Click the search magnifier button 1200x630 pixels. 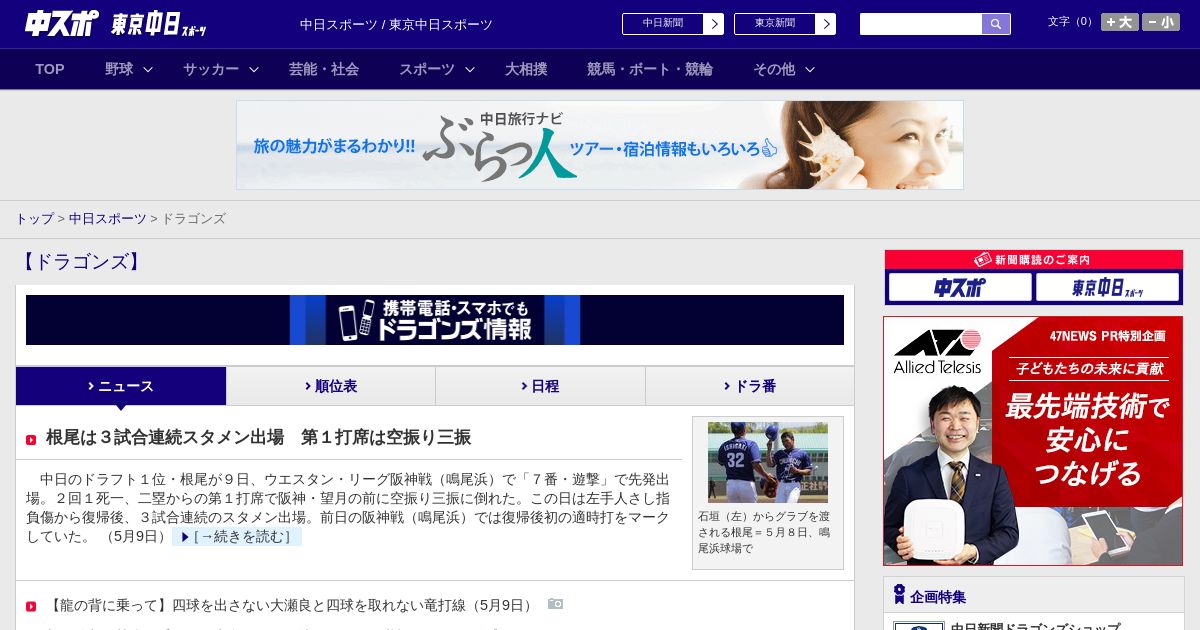[x=996, y=24]
